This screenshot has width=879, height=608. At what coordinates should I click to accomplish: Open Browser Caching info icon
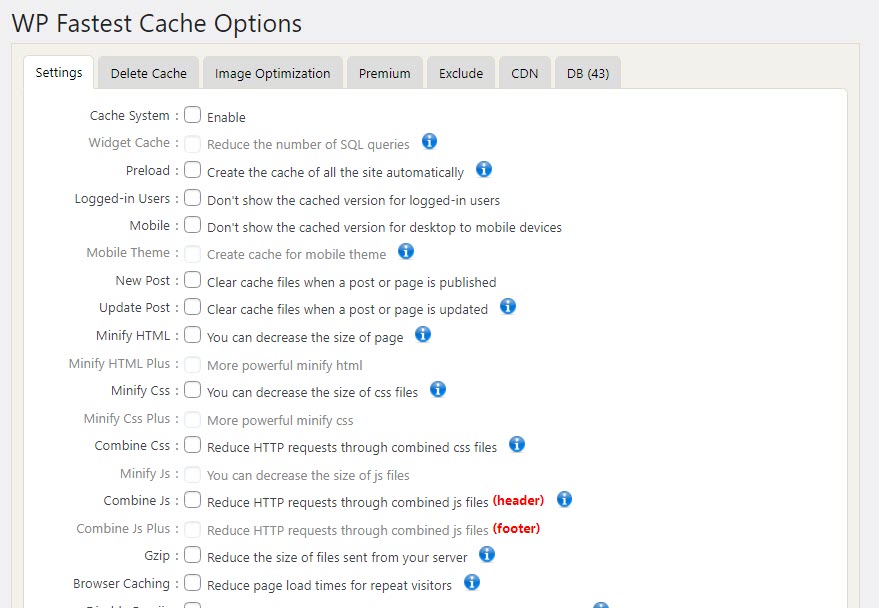tap(472, 581)
